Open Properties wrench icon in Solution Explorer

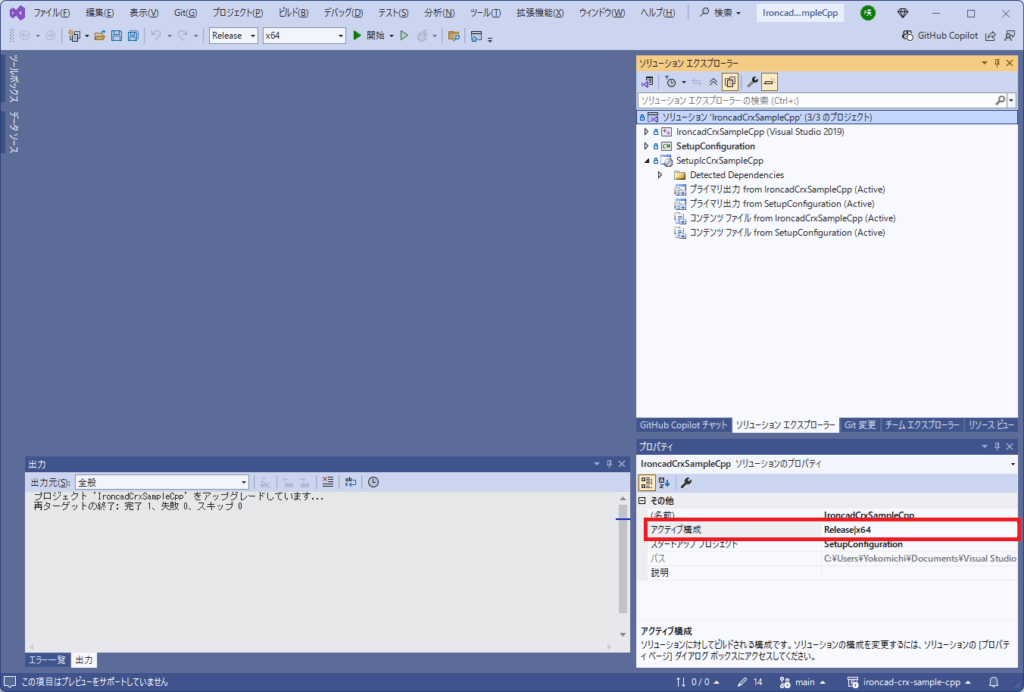click(753, 82)
